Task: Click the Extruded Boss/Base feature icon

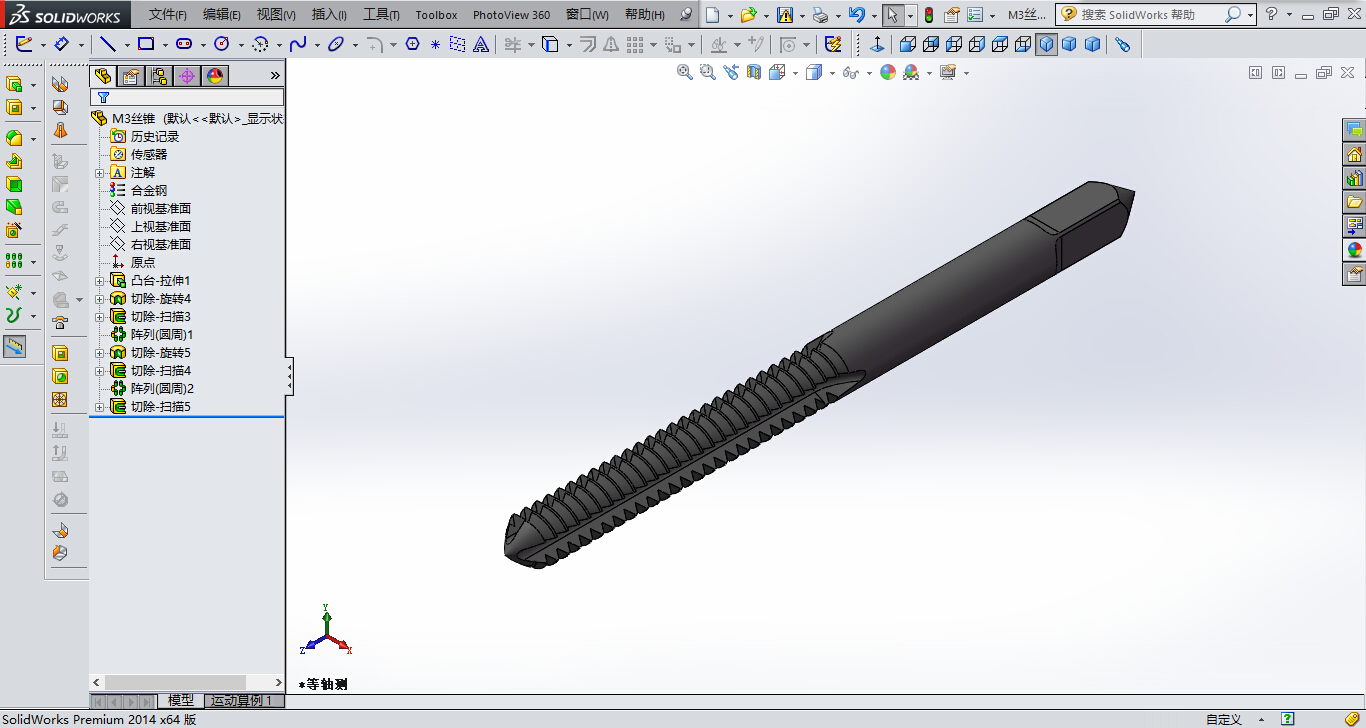Action: tap(14, 85)
